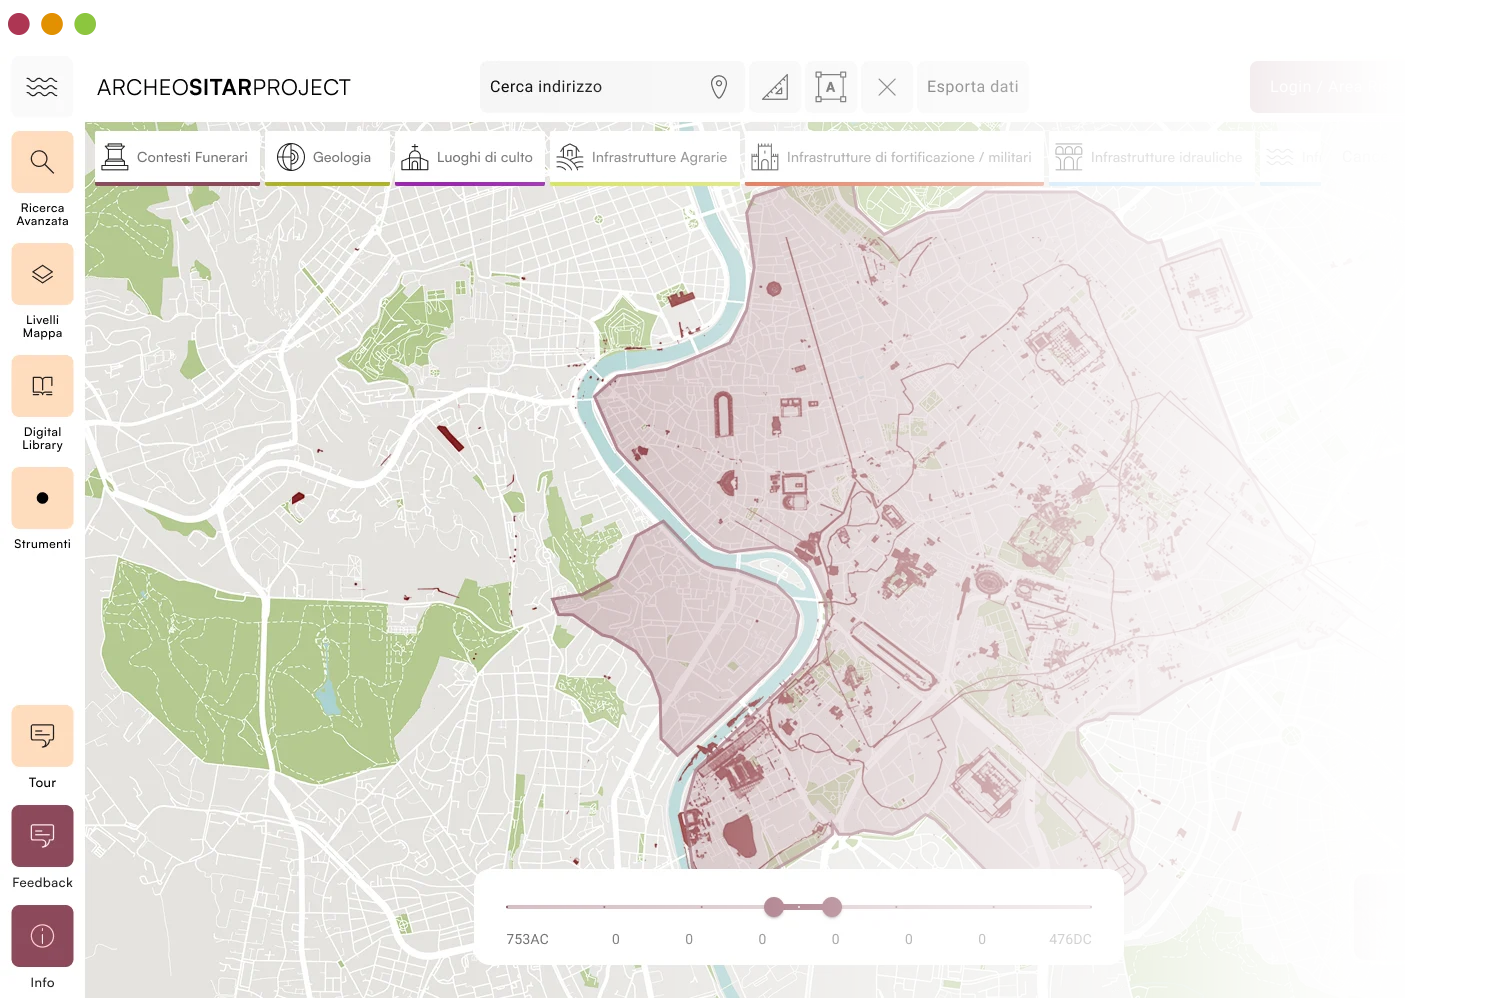
Task: Click the Esporta dati button
Action: pyautogui.click(x=972, y=87)
